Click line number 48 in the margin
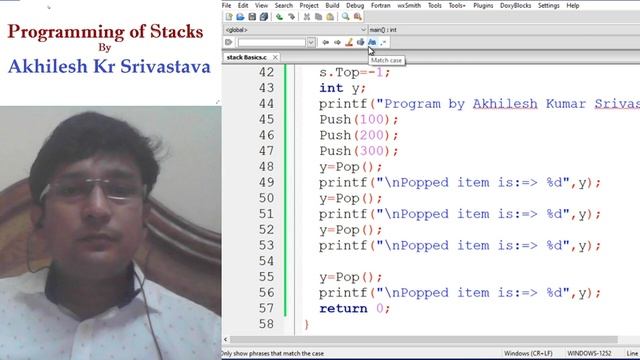The width and height of the screenshot is (640, 360). (266, 167)
